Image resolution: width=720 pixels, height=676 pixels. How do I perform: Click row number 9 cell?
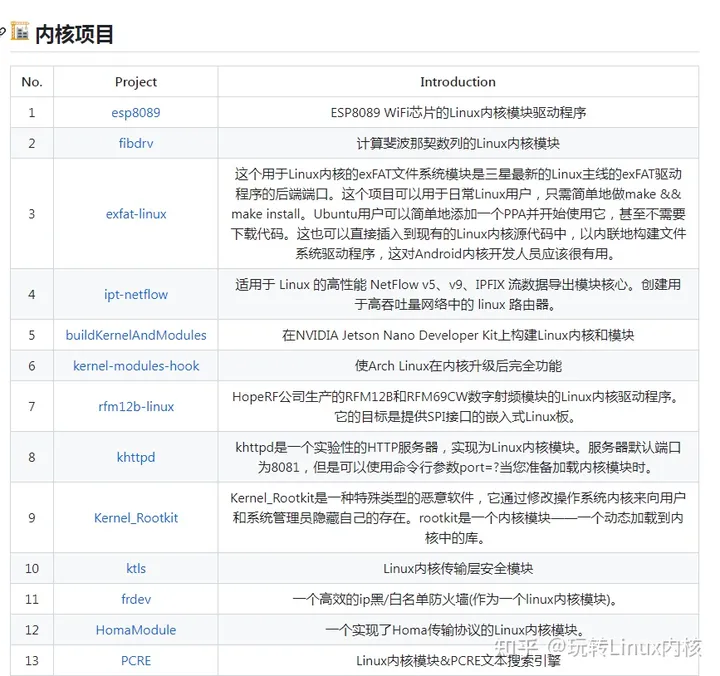(x=32, y=518)
